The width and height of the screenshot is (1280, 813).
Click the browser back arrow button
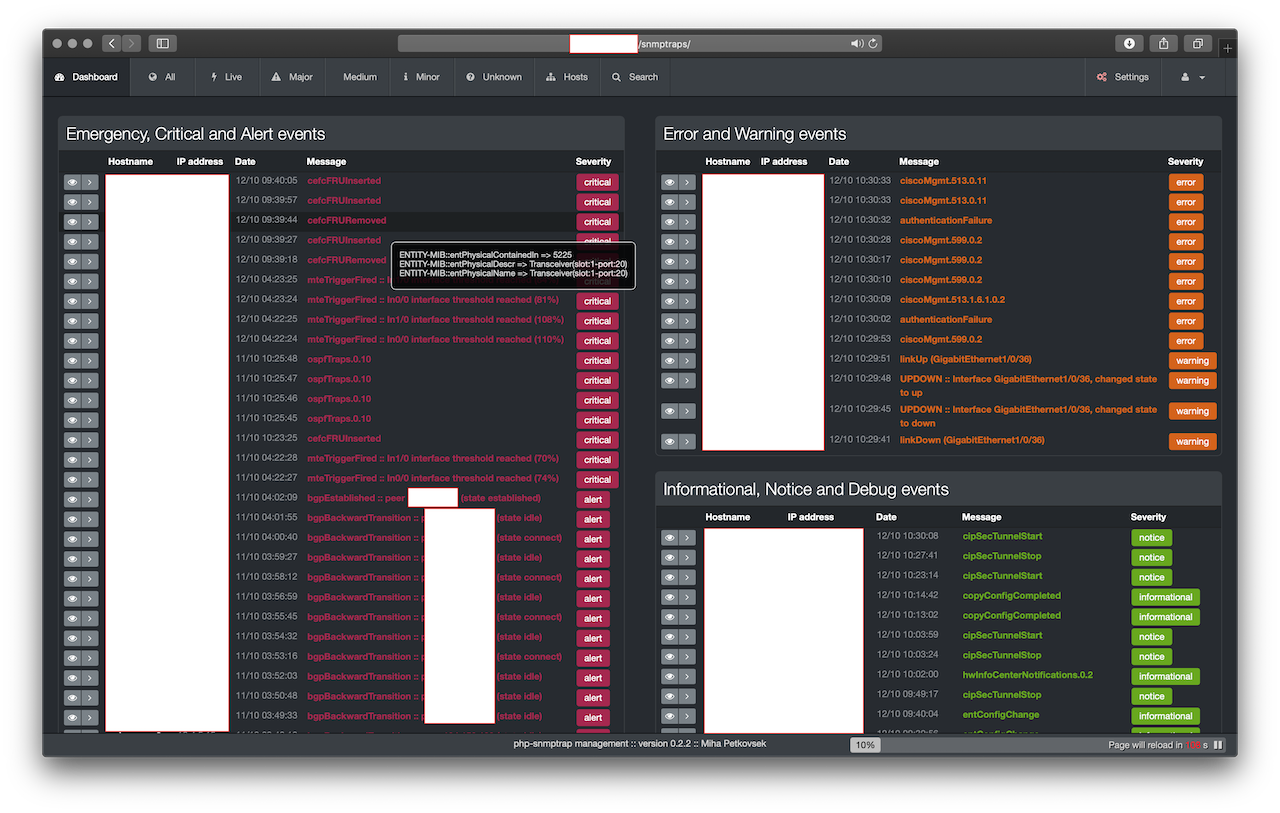coord(110,43)
